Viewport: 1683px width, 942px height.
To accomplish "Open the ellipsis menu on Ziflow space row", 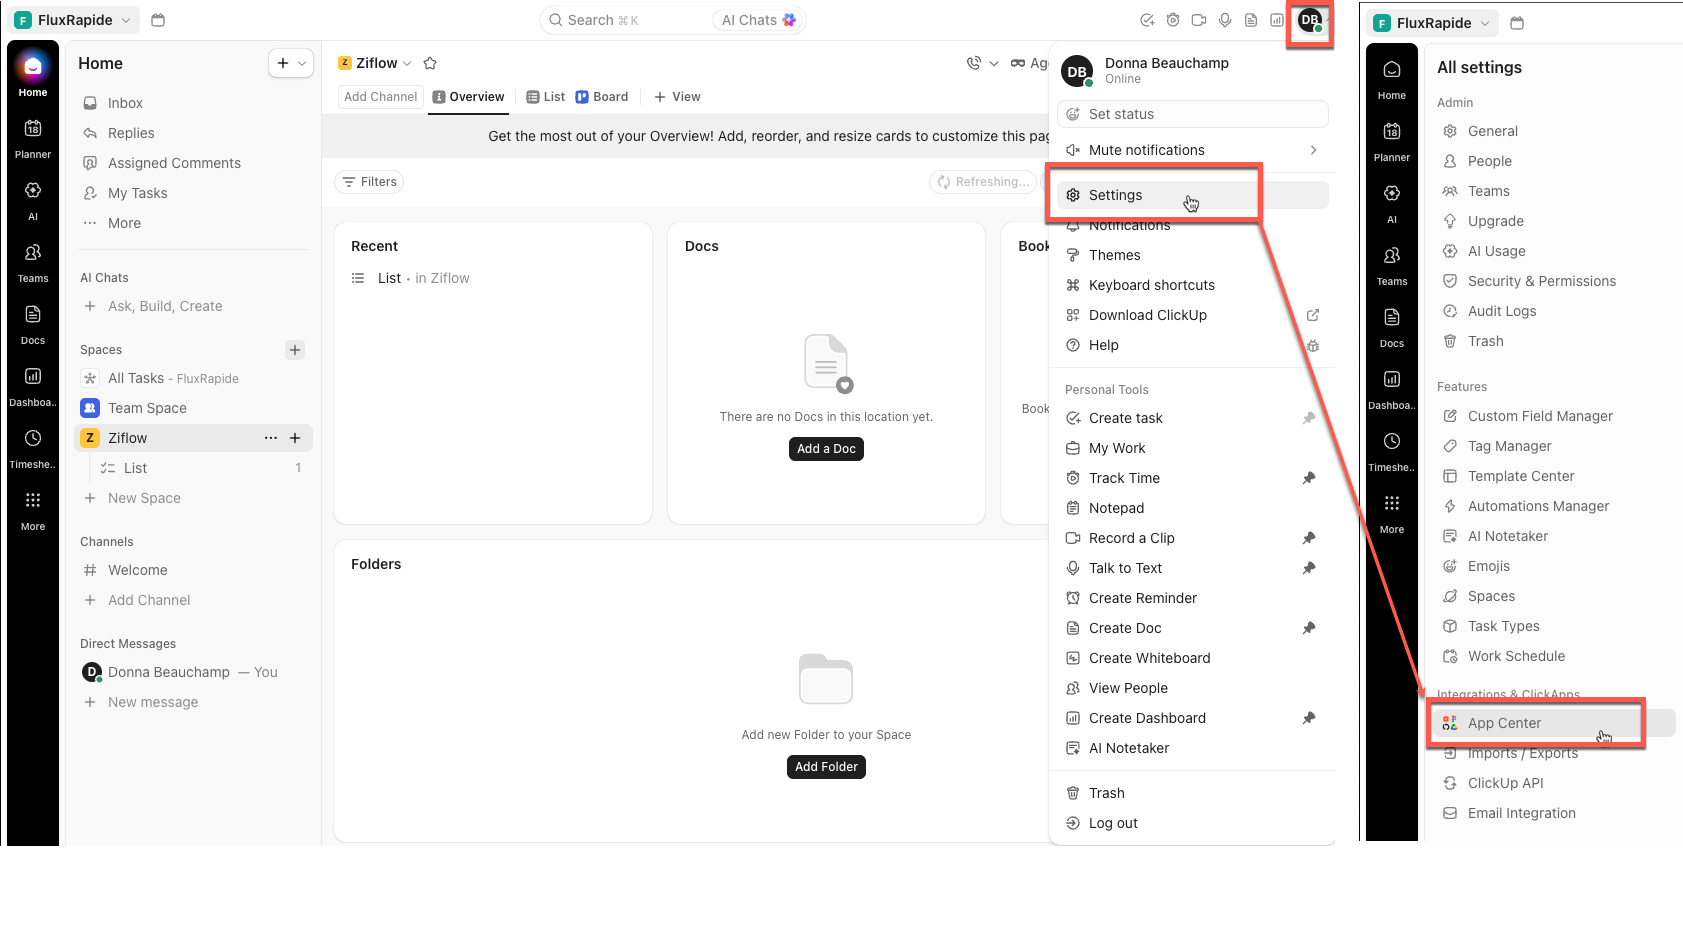I will click(x=271, y=438).
